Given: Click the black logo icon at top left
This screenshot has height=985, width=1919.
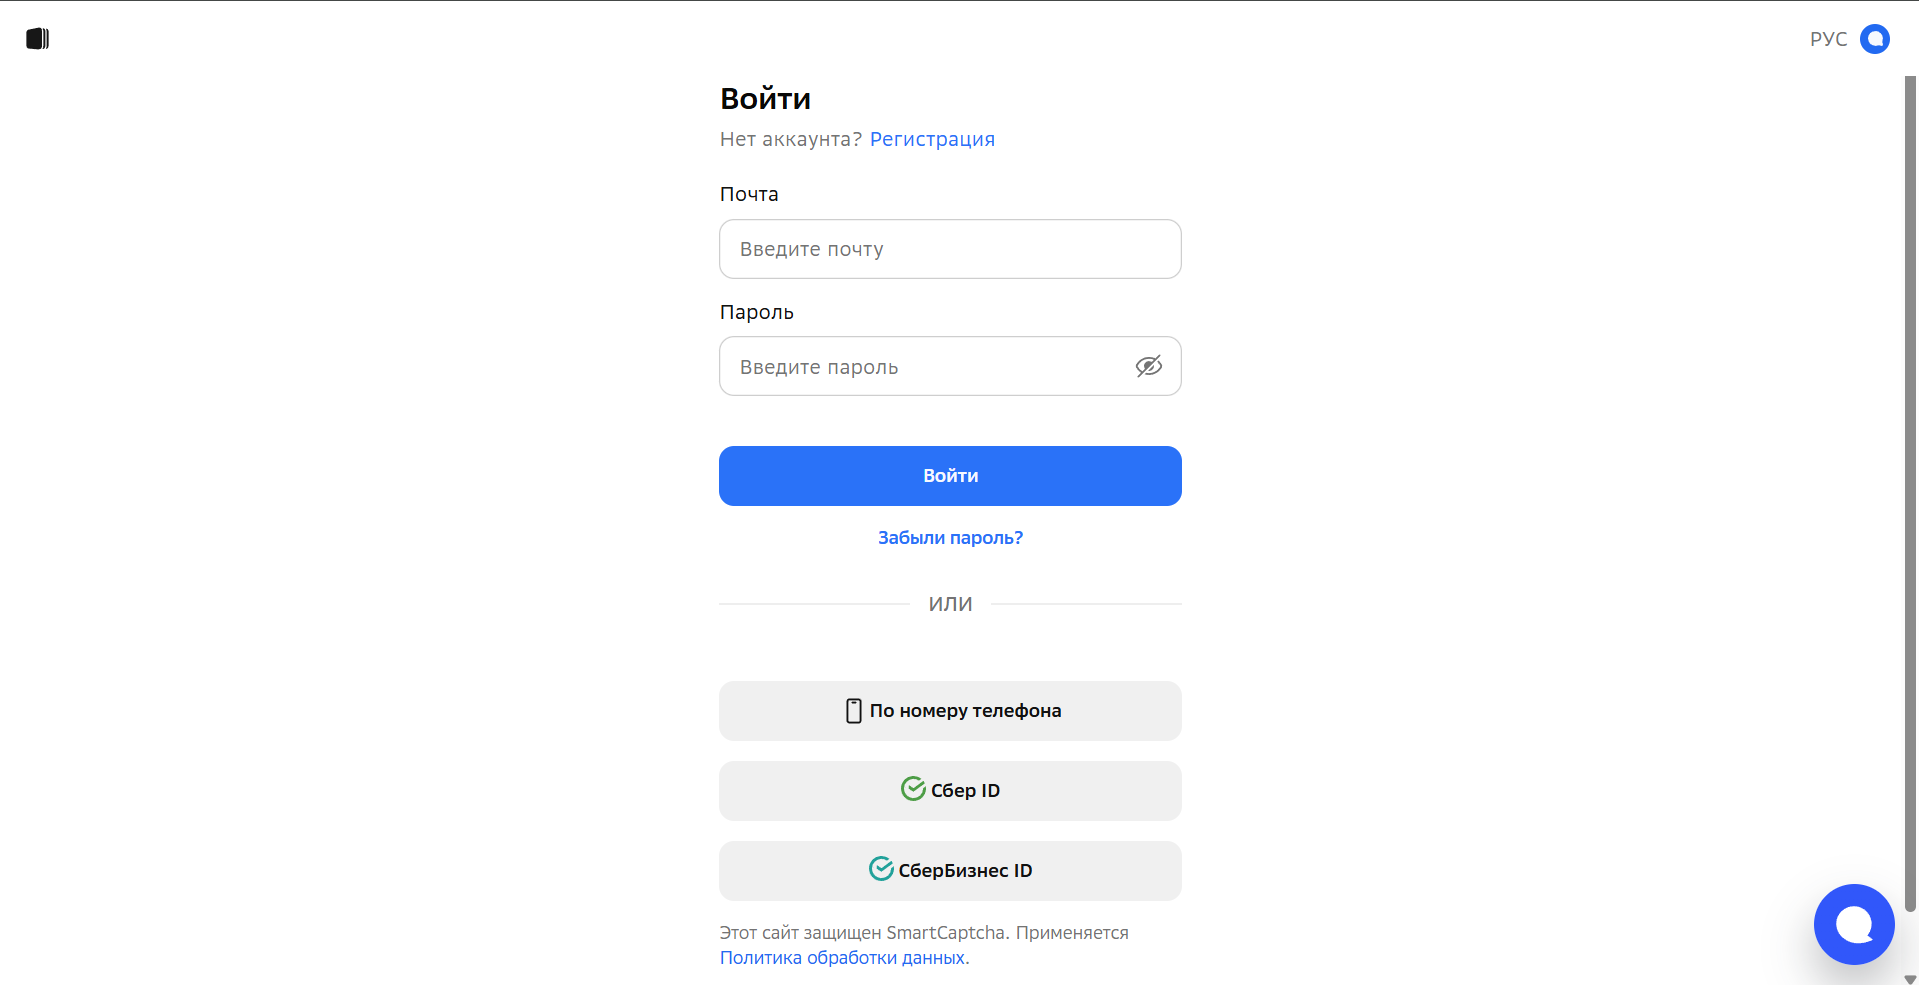Looking at the screenshot, I should (x=38, y=39).
